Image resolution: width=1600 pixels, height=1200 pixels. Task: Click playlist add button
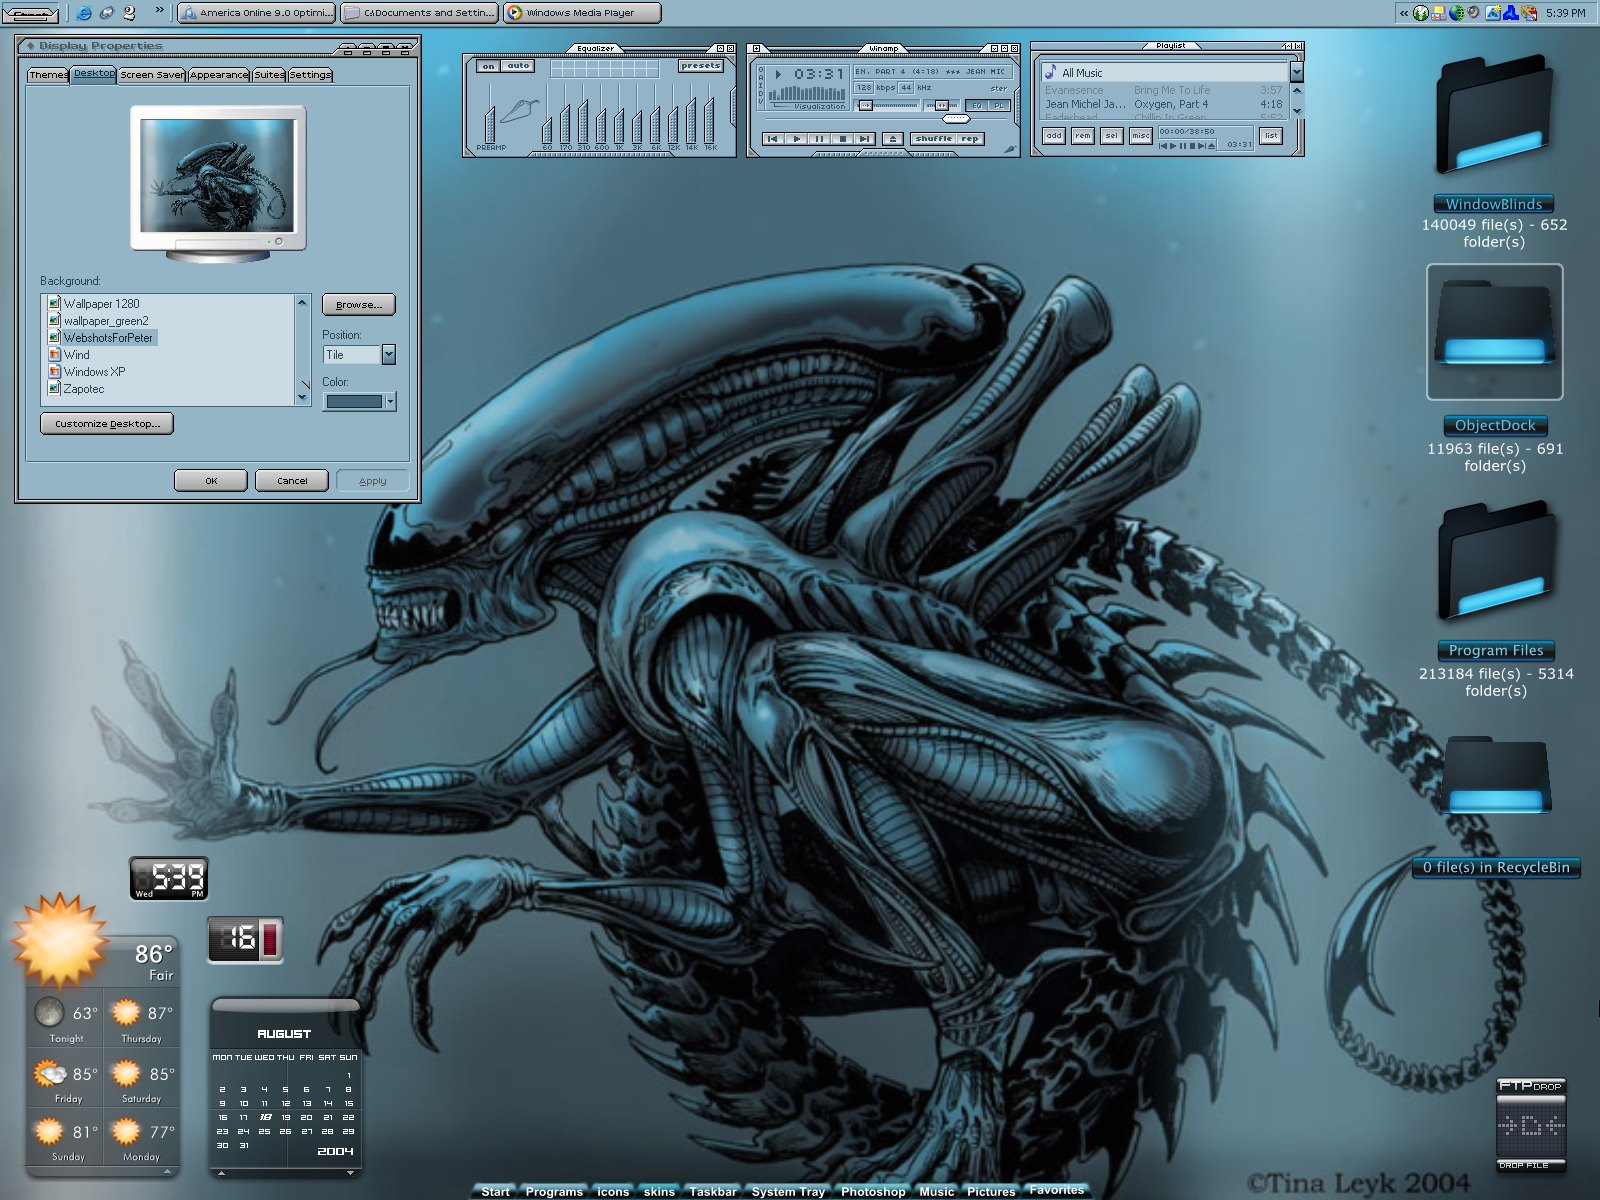[1054, 135]
